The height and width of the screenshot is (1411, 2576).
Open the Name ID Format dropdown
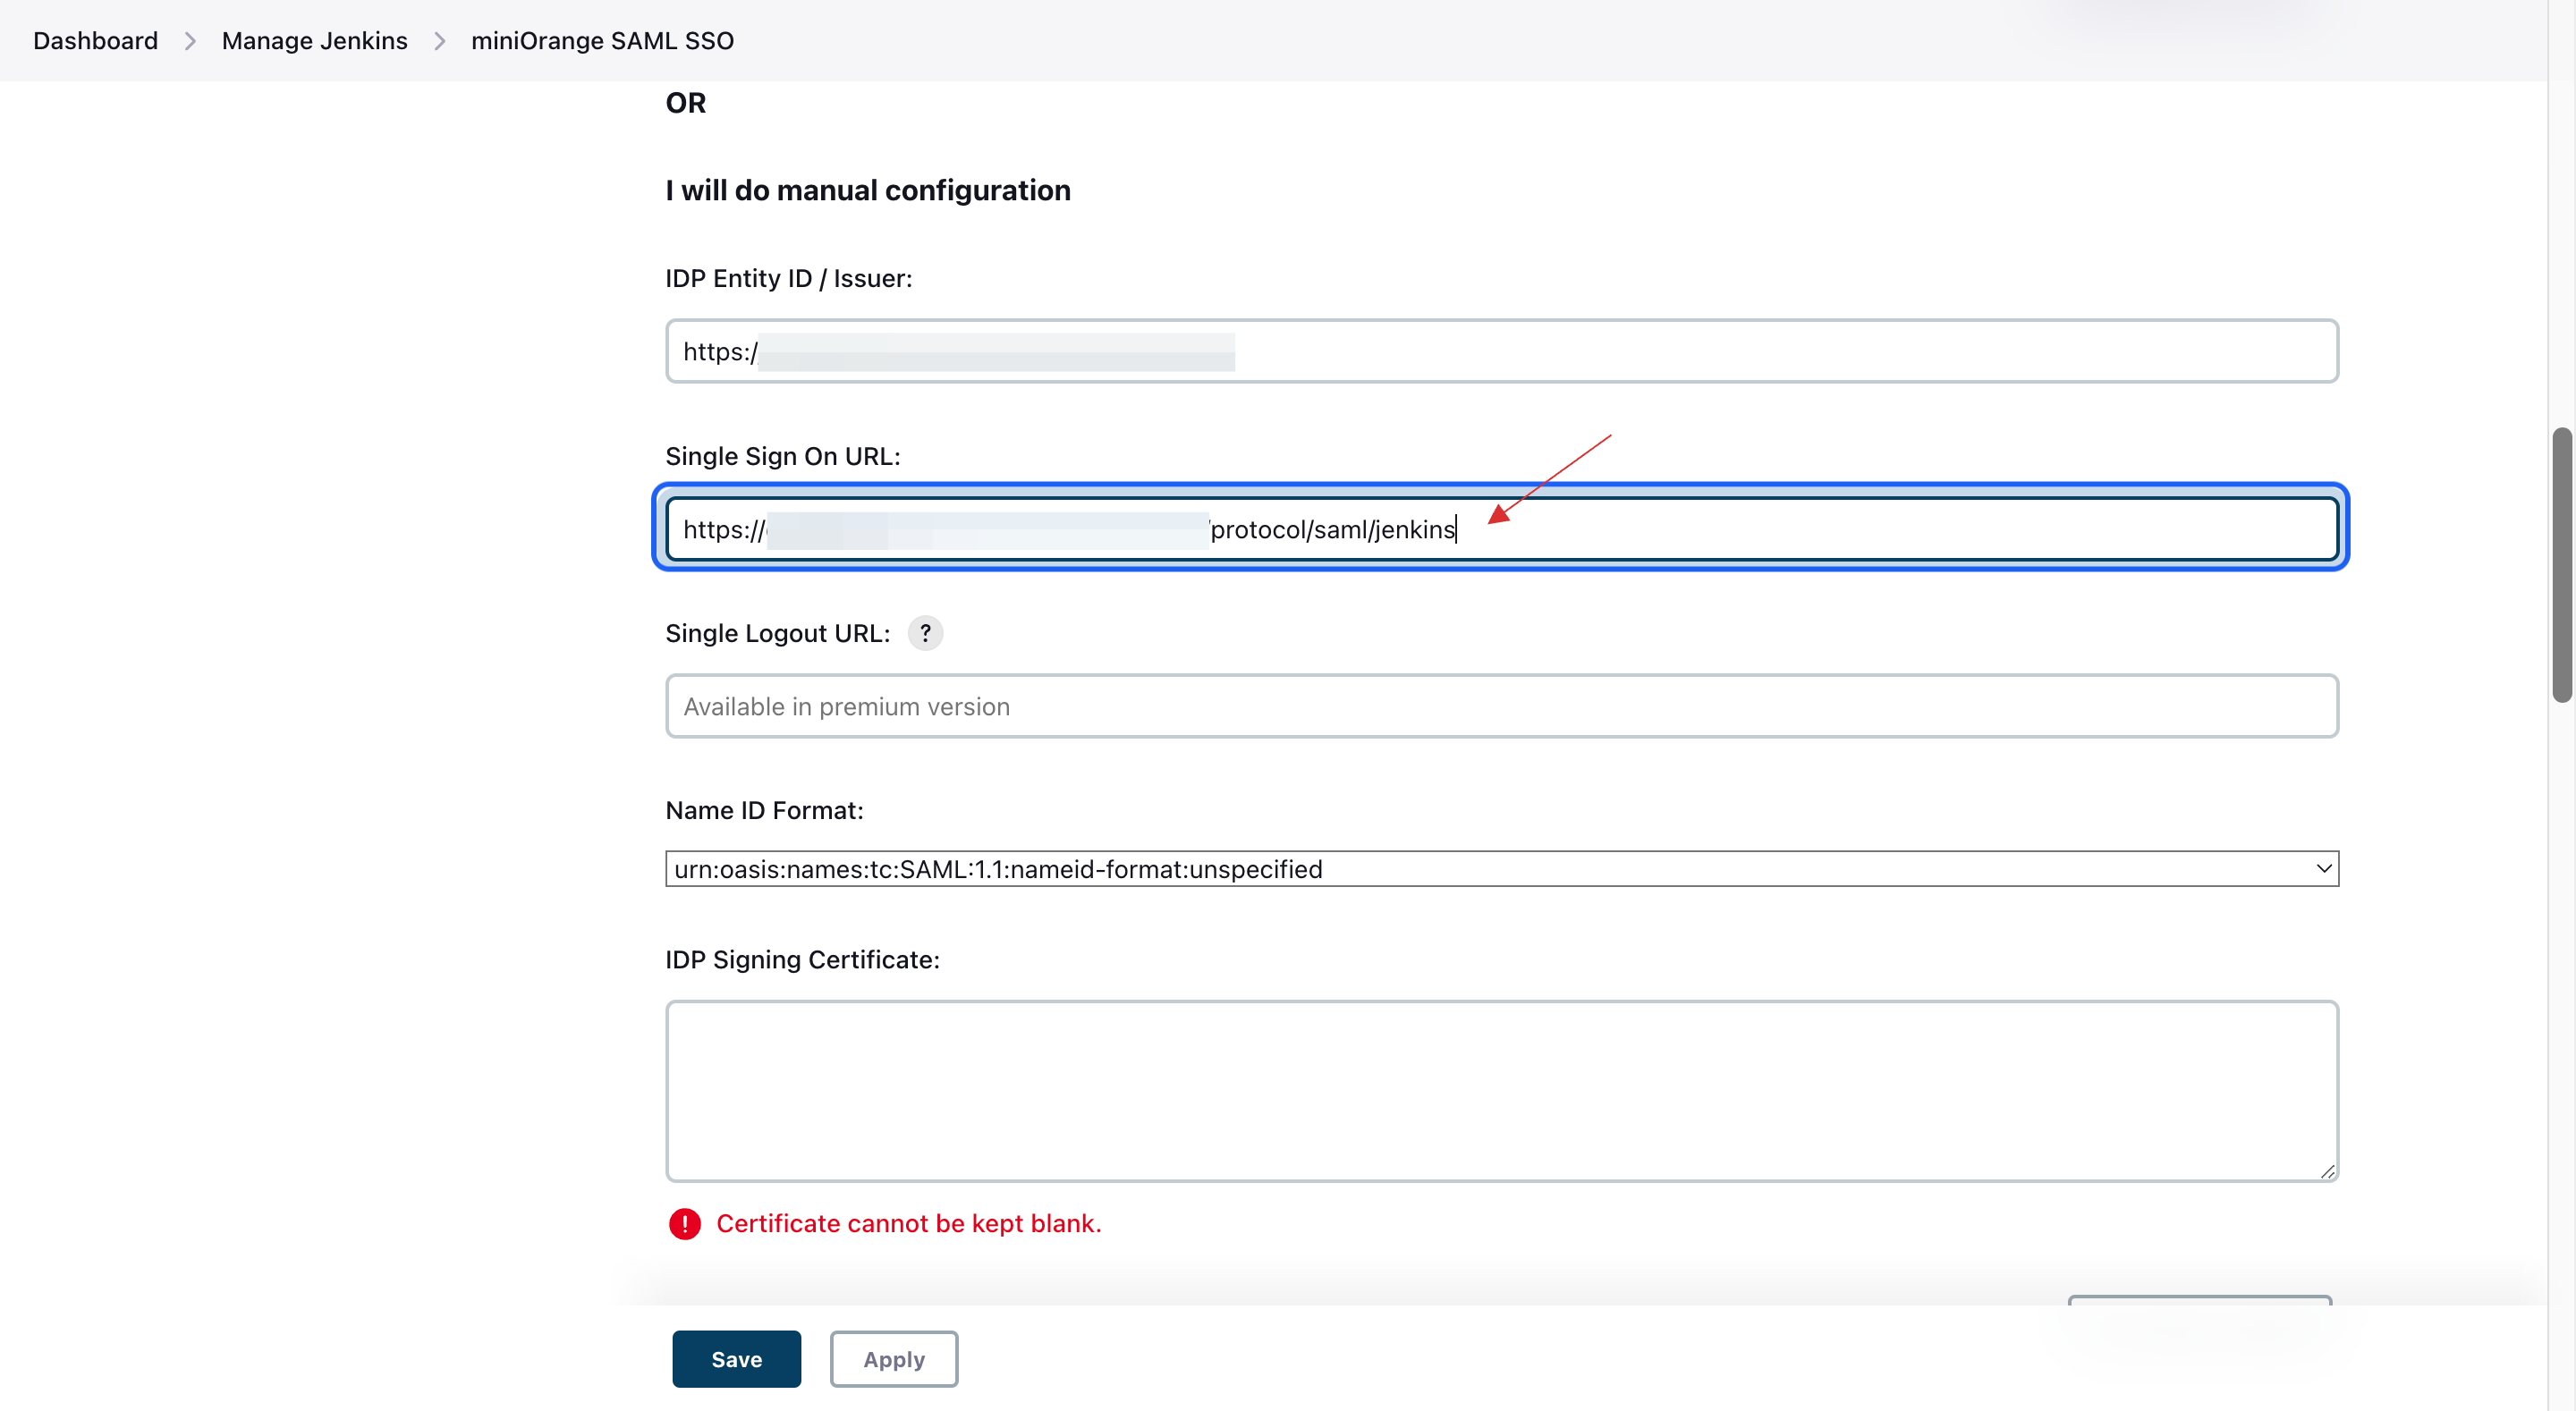(1501, 868)
